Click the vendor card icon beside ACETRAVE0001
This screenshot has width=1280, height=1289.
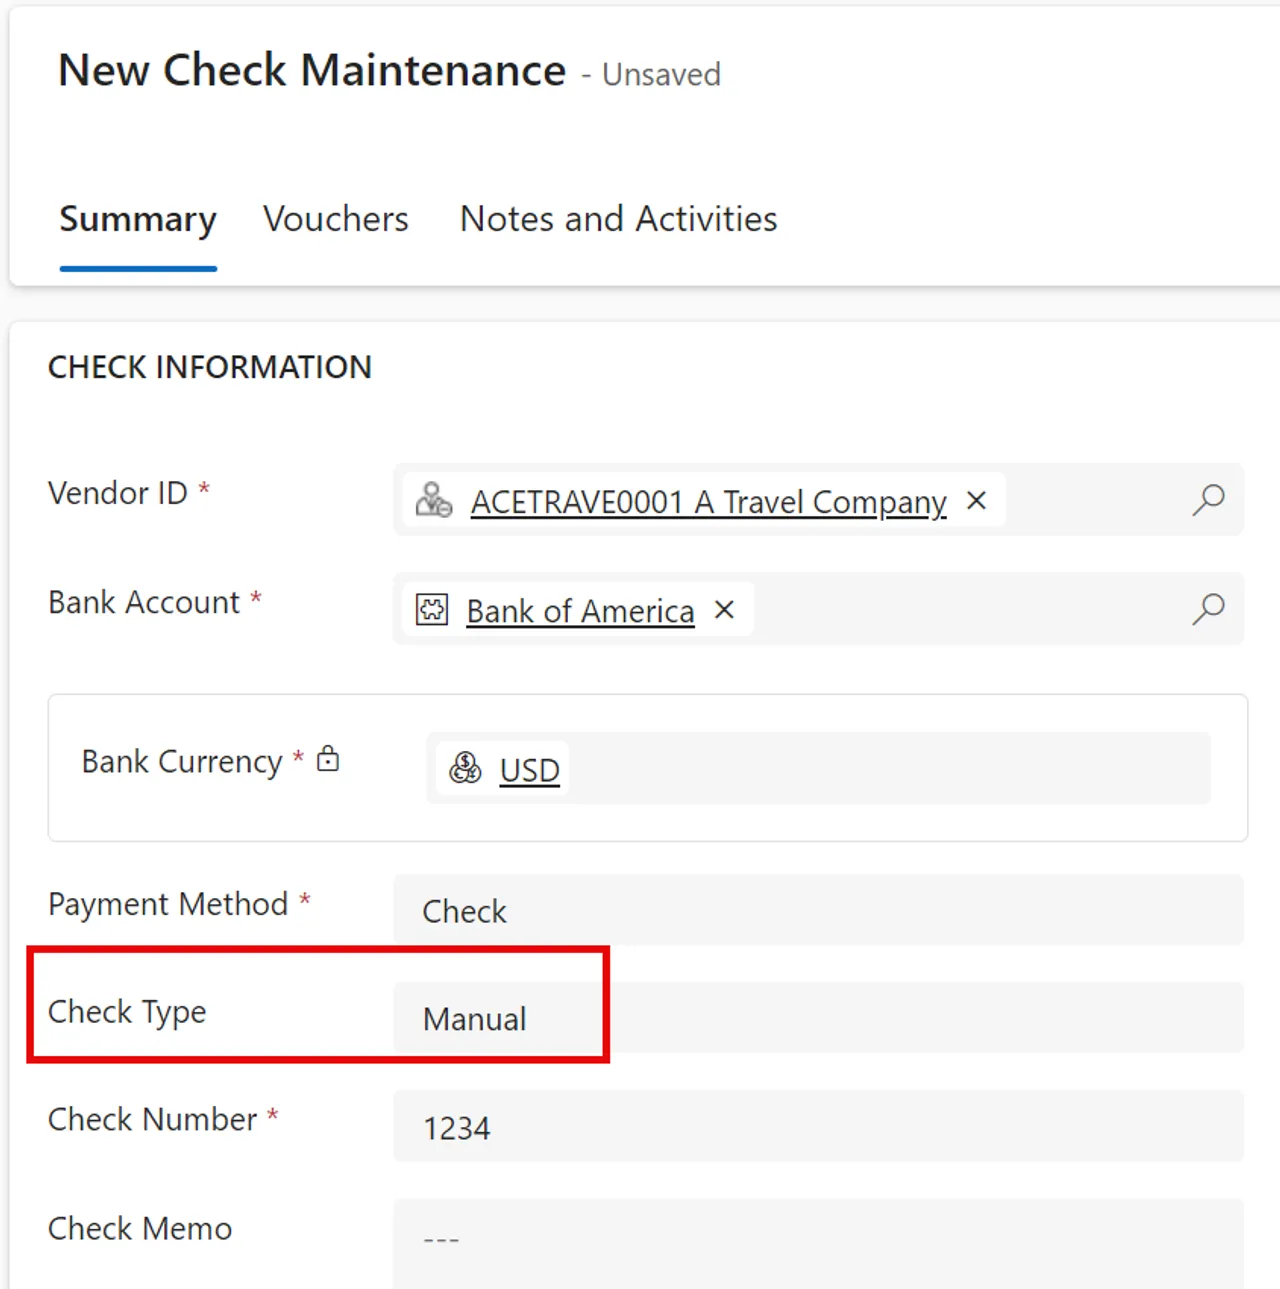tap(434, 500)
